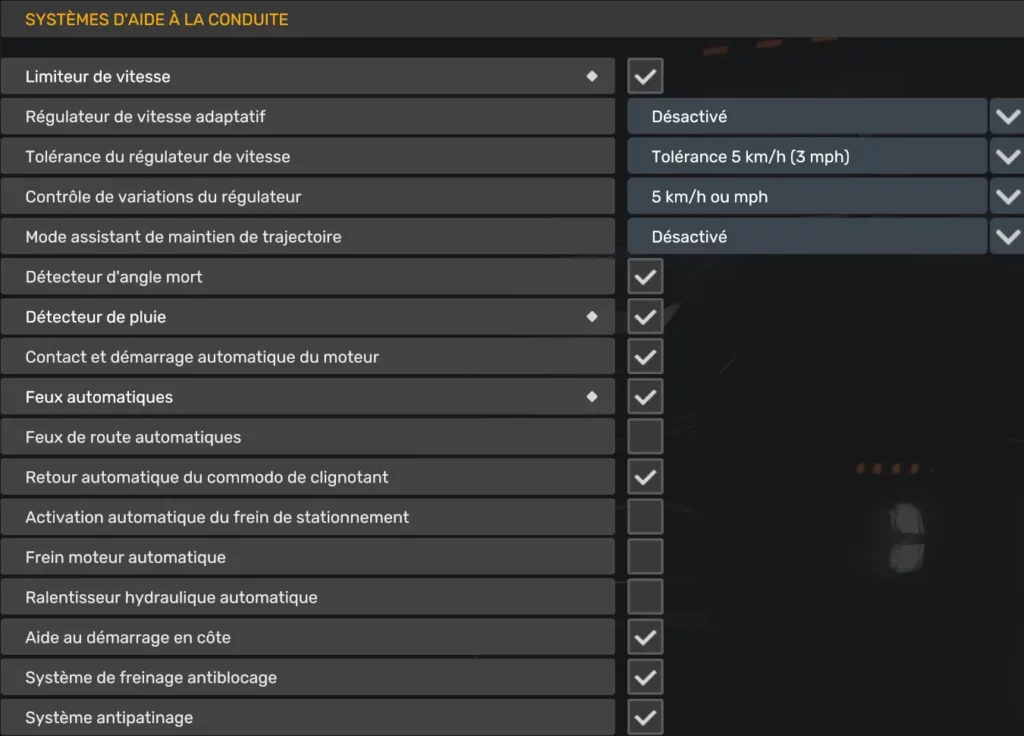Click the Systèmes d'aide à la conduite header

[x=157, y=20]
